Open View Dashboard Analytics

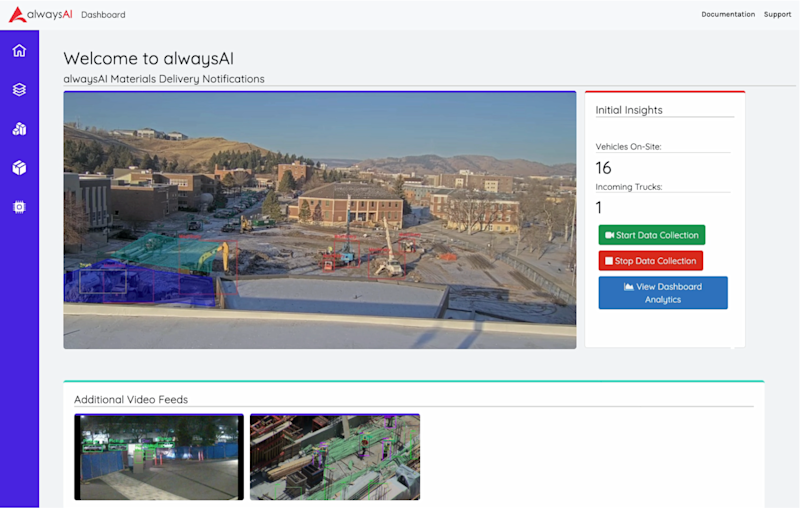point(663,293)
